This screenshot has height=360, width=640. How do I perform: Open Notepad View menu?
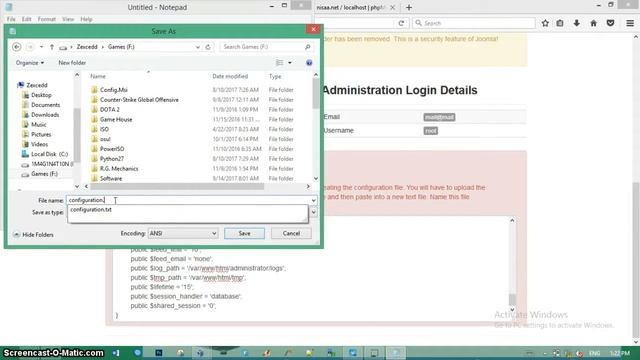click(x=68, y=19)
